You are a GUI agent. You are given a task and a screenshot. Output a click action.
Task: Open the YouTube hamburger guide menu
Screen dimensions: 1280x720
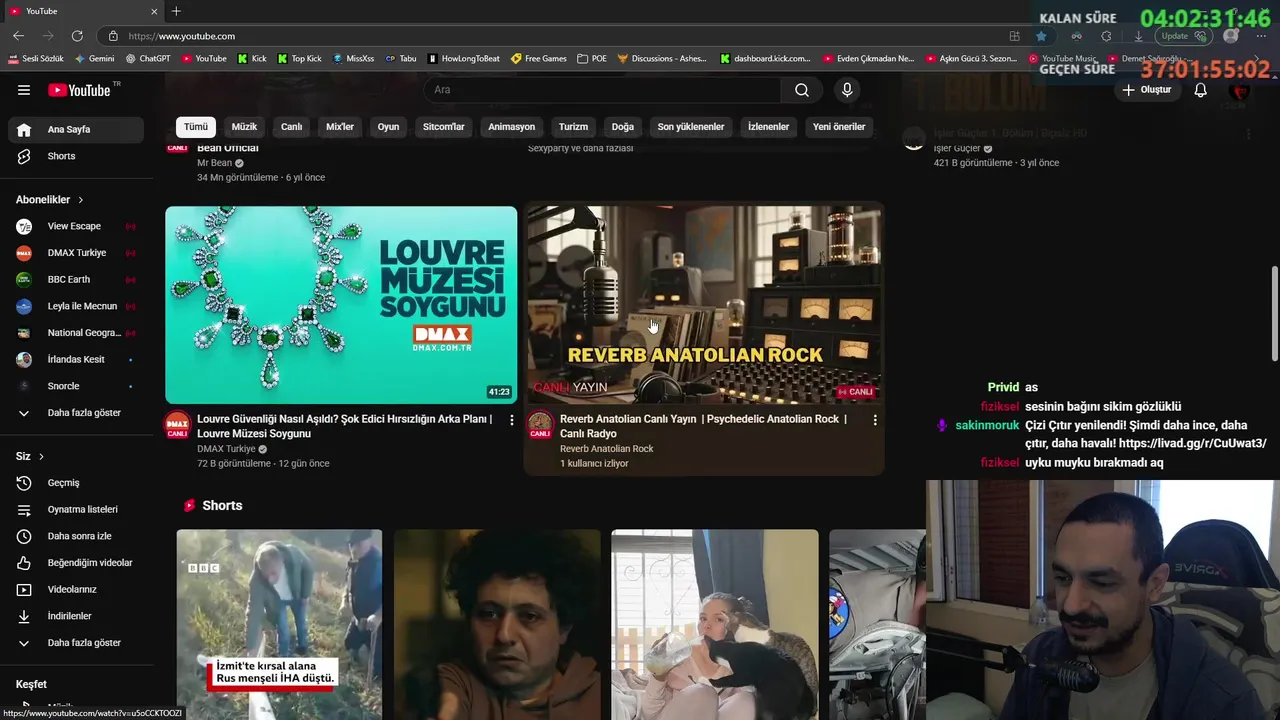[24, 90]
